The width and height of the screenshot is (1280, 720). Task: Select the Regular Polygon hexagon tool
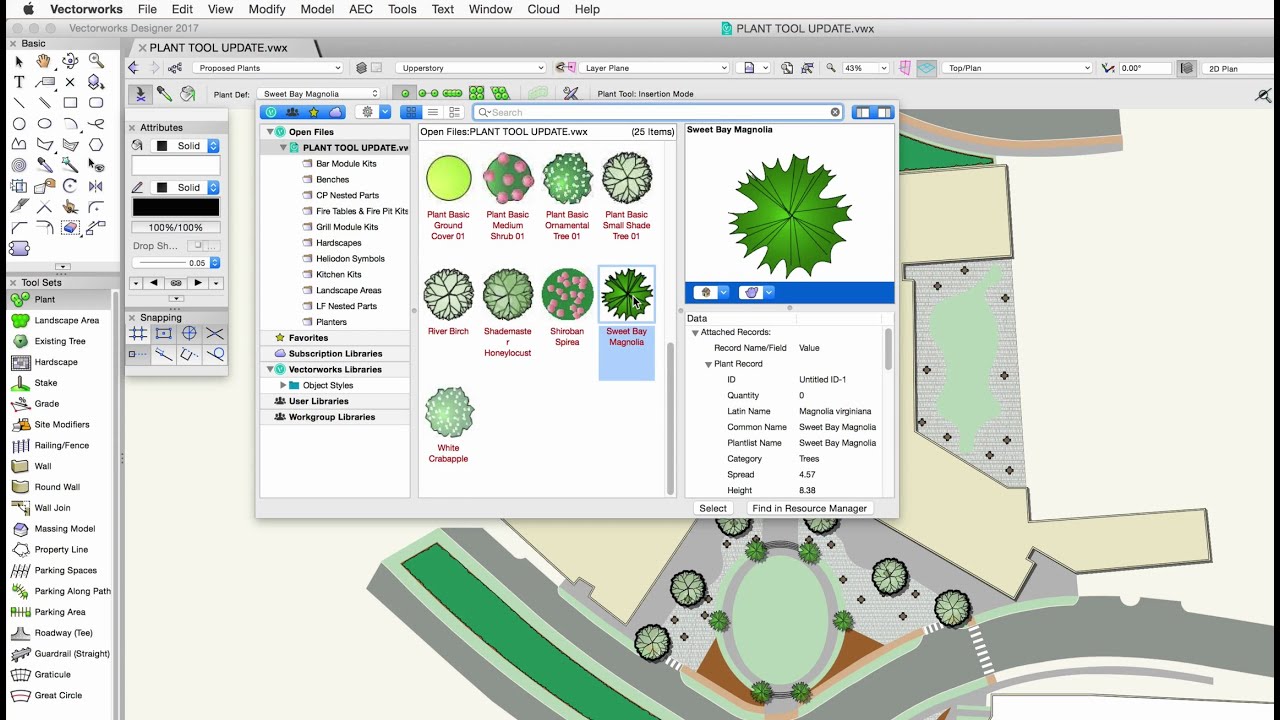pyautogui.click(x=96, y=145)
